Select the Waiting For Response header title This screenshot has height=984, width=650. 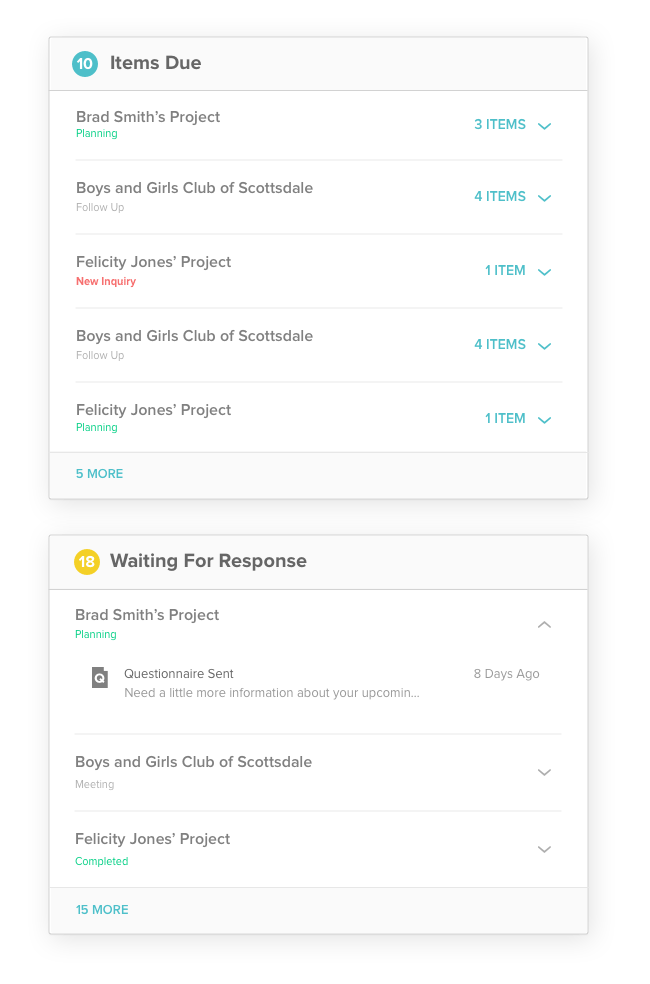(208, 560)
